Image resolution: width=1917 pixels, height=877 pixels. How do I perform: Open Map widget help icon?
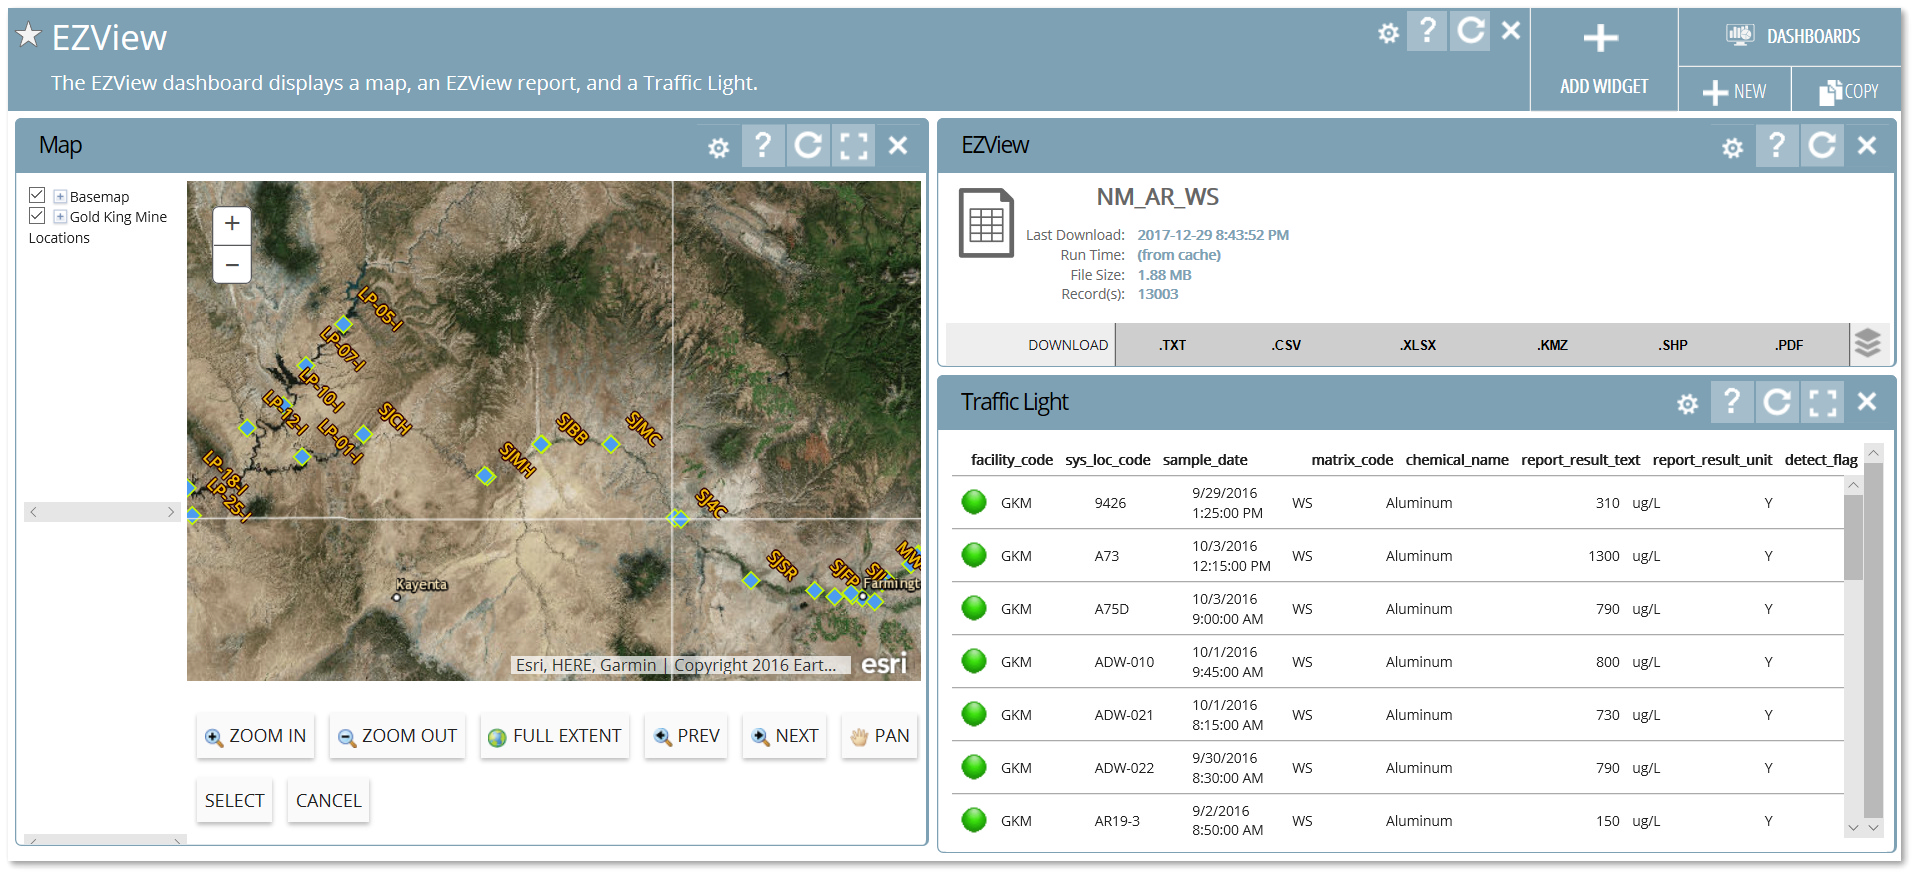762,145
